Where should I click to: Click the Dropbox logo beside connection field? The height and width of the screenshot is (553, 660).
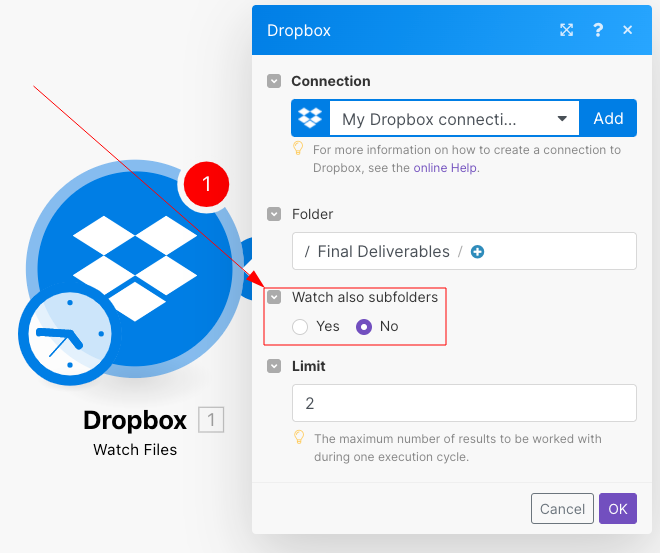pos(310,118)
